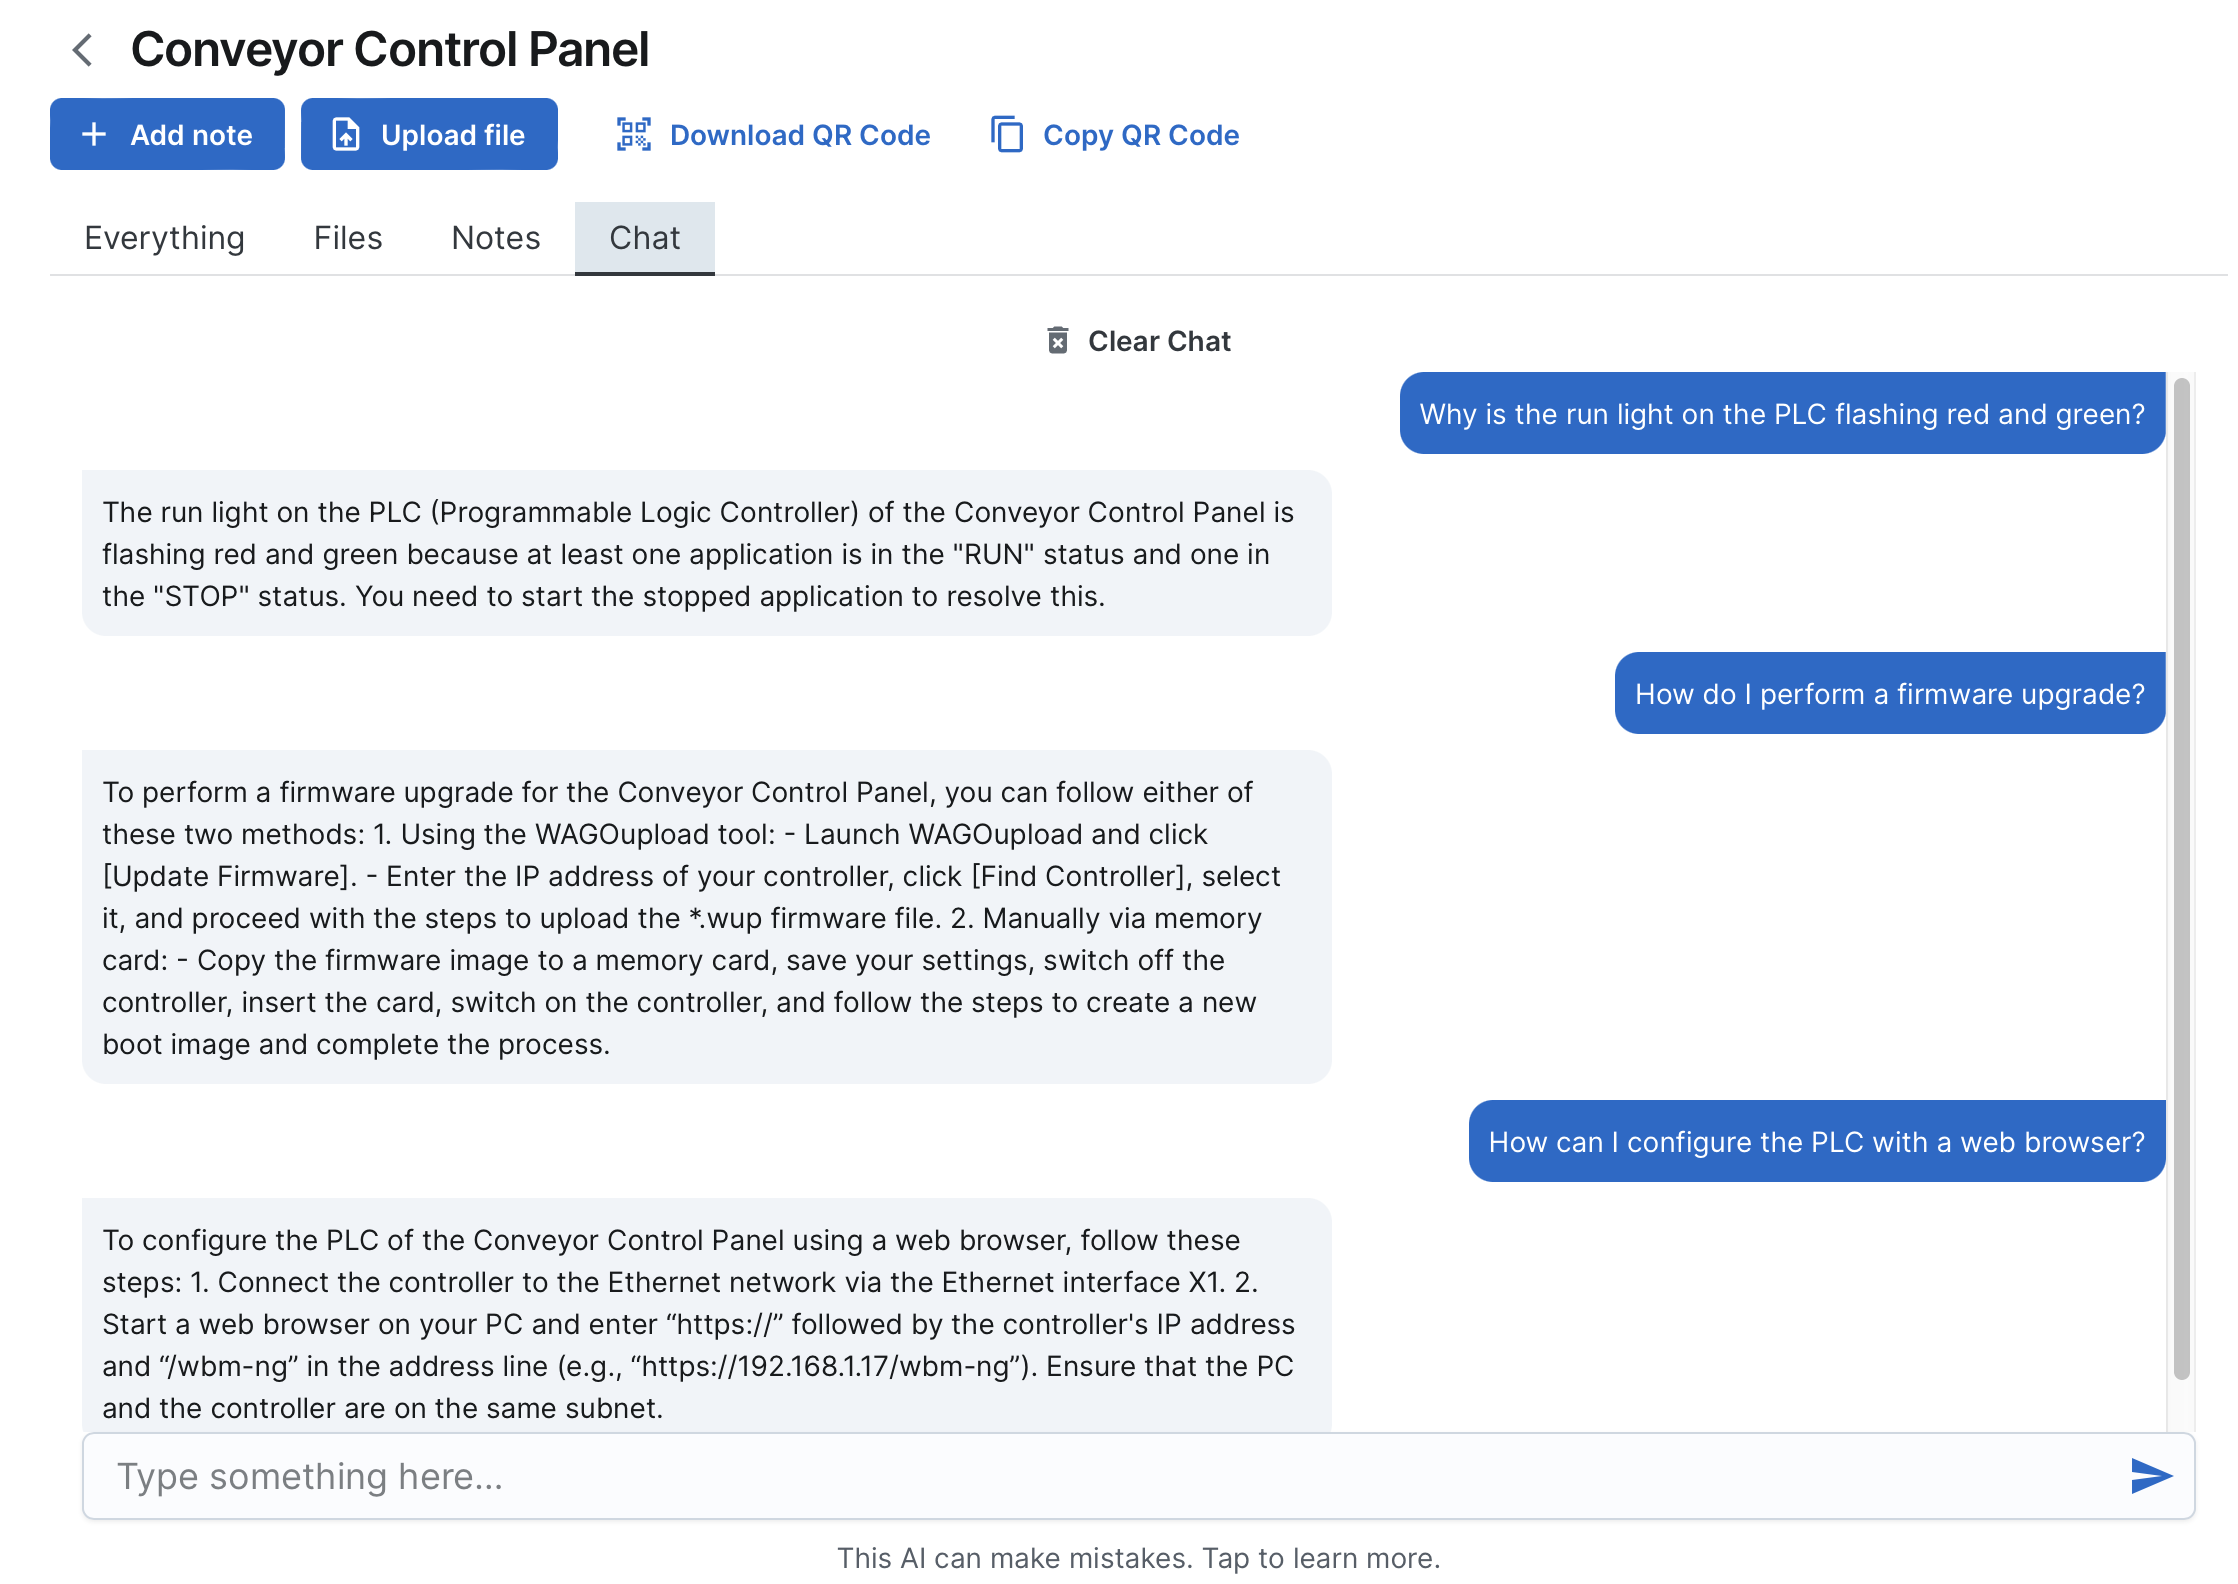
Task: Clear the chat history with Clear Chat
Action: pos(1139,340)
